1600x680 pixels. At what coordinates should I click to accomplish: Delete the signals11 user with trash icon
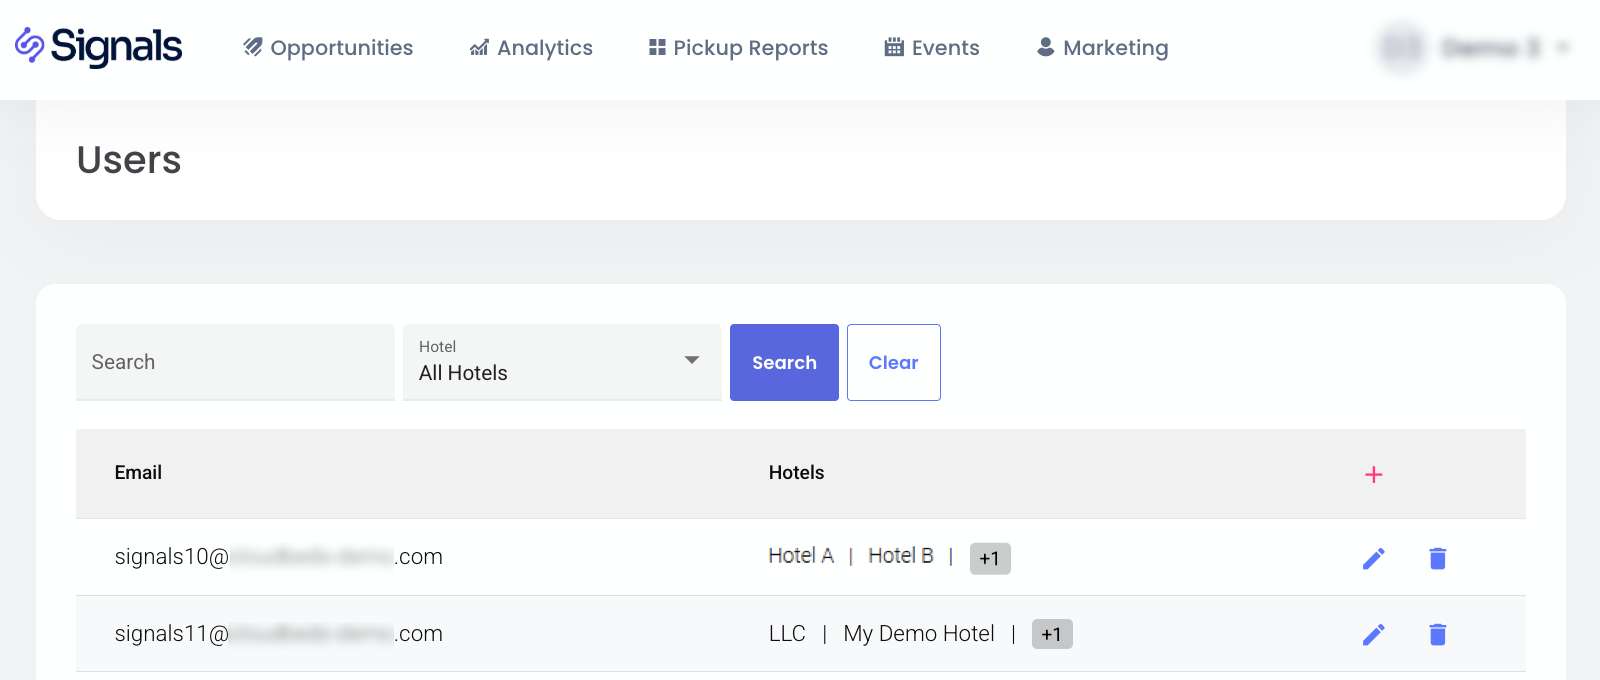(x=1437, y=634)
